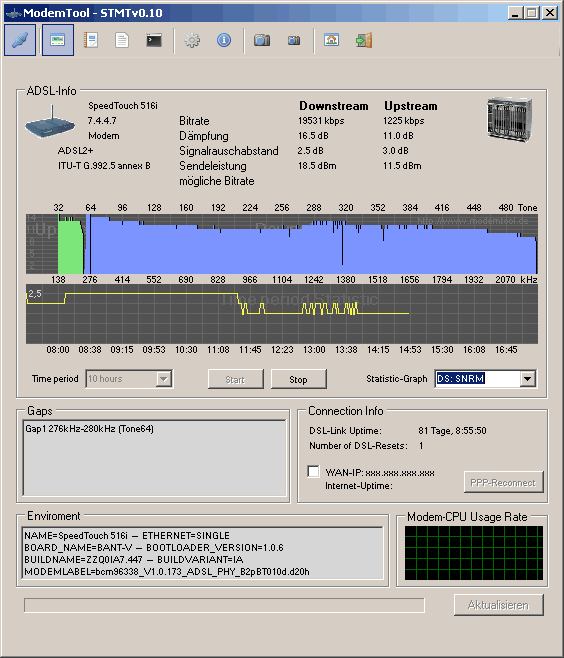Click the BOARD_NAME=BANT-V line
Screen dimensions: 564x658
pyautogui.click(x=154, y=548)
